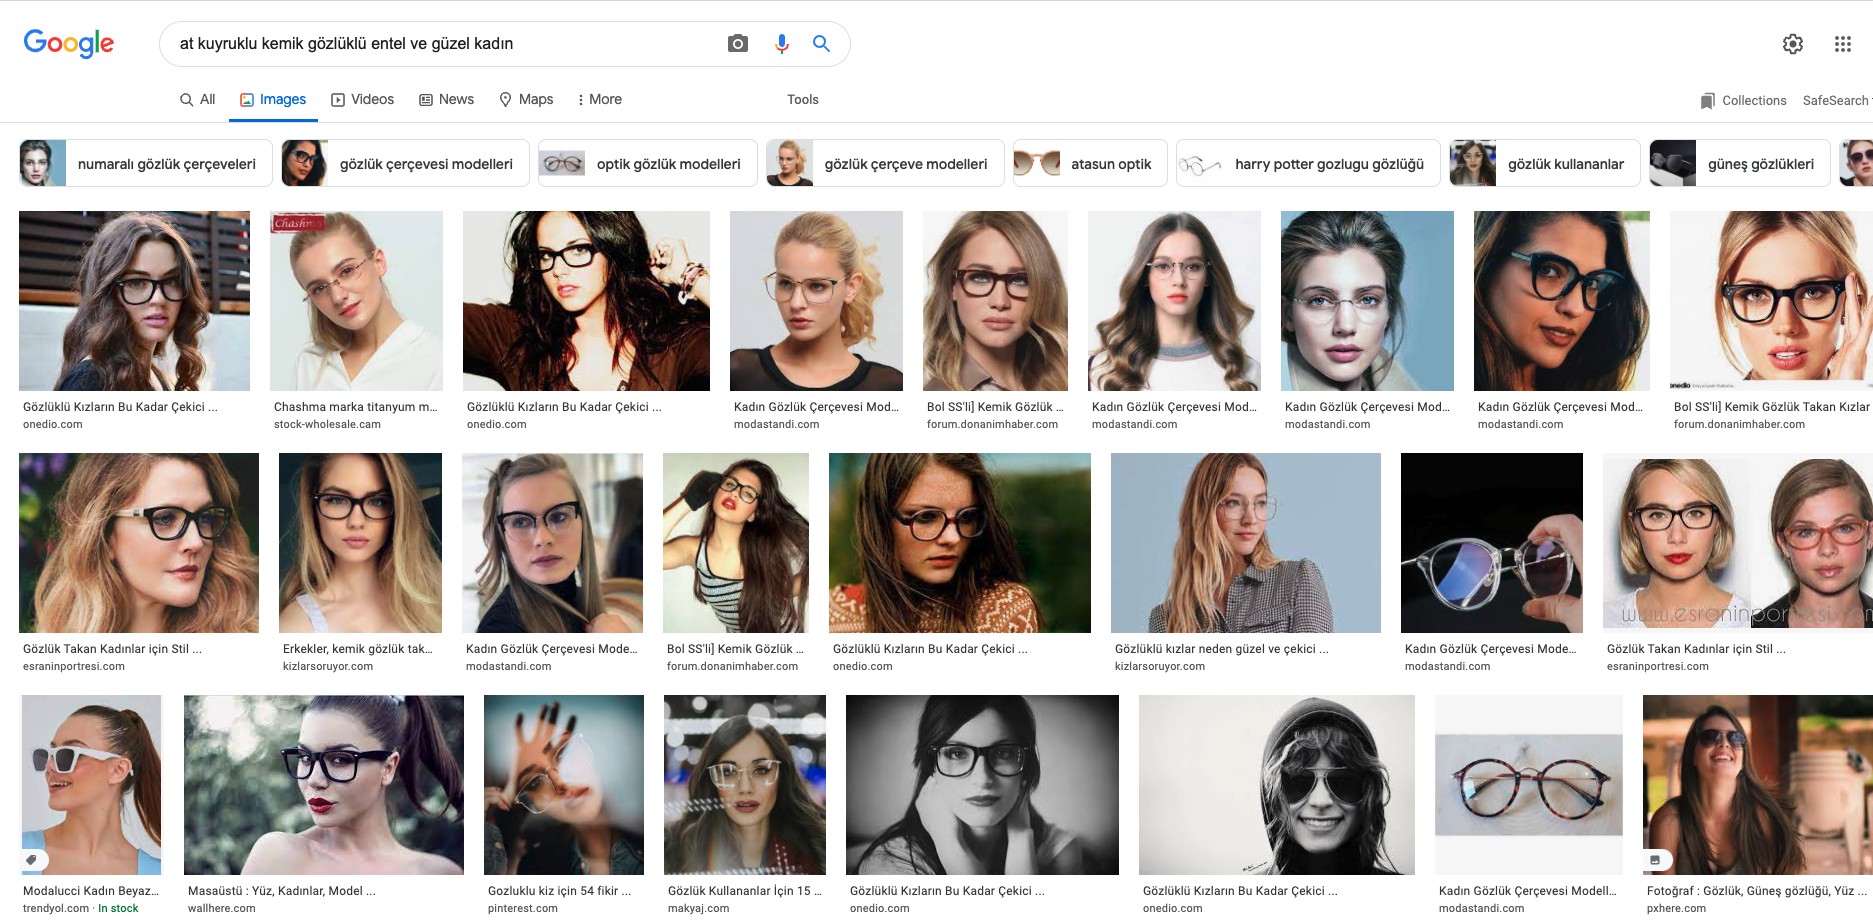
Task: Click 'Chashma marka titanyum m...' title
Action: 355,407
